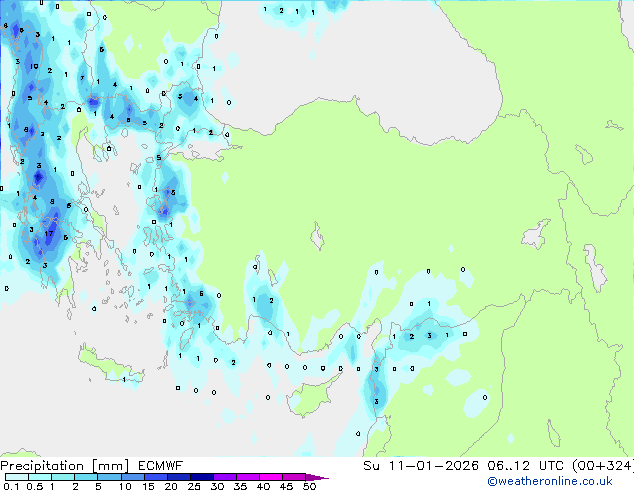Pick the 10–15 mm legend swatch
634x490 pixels.
(132, 477)
